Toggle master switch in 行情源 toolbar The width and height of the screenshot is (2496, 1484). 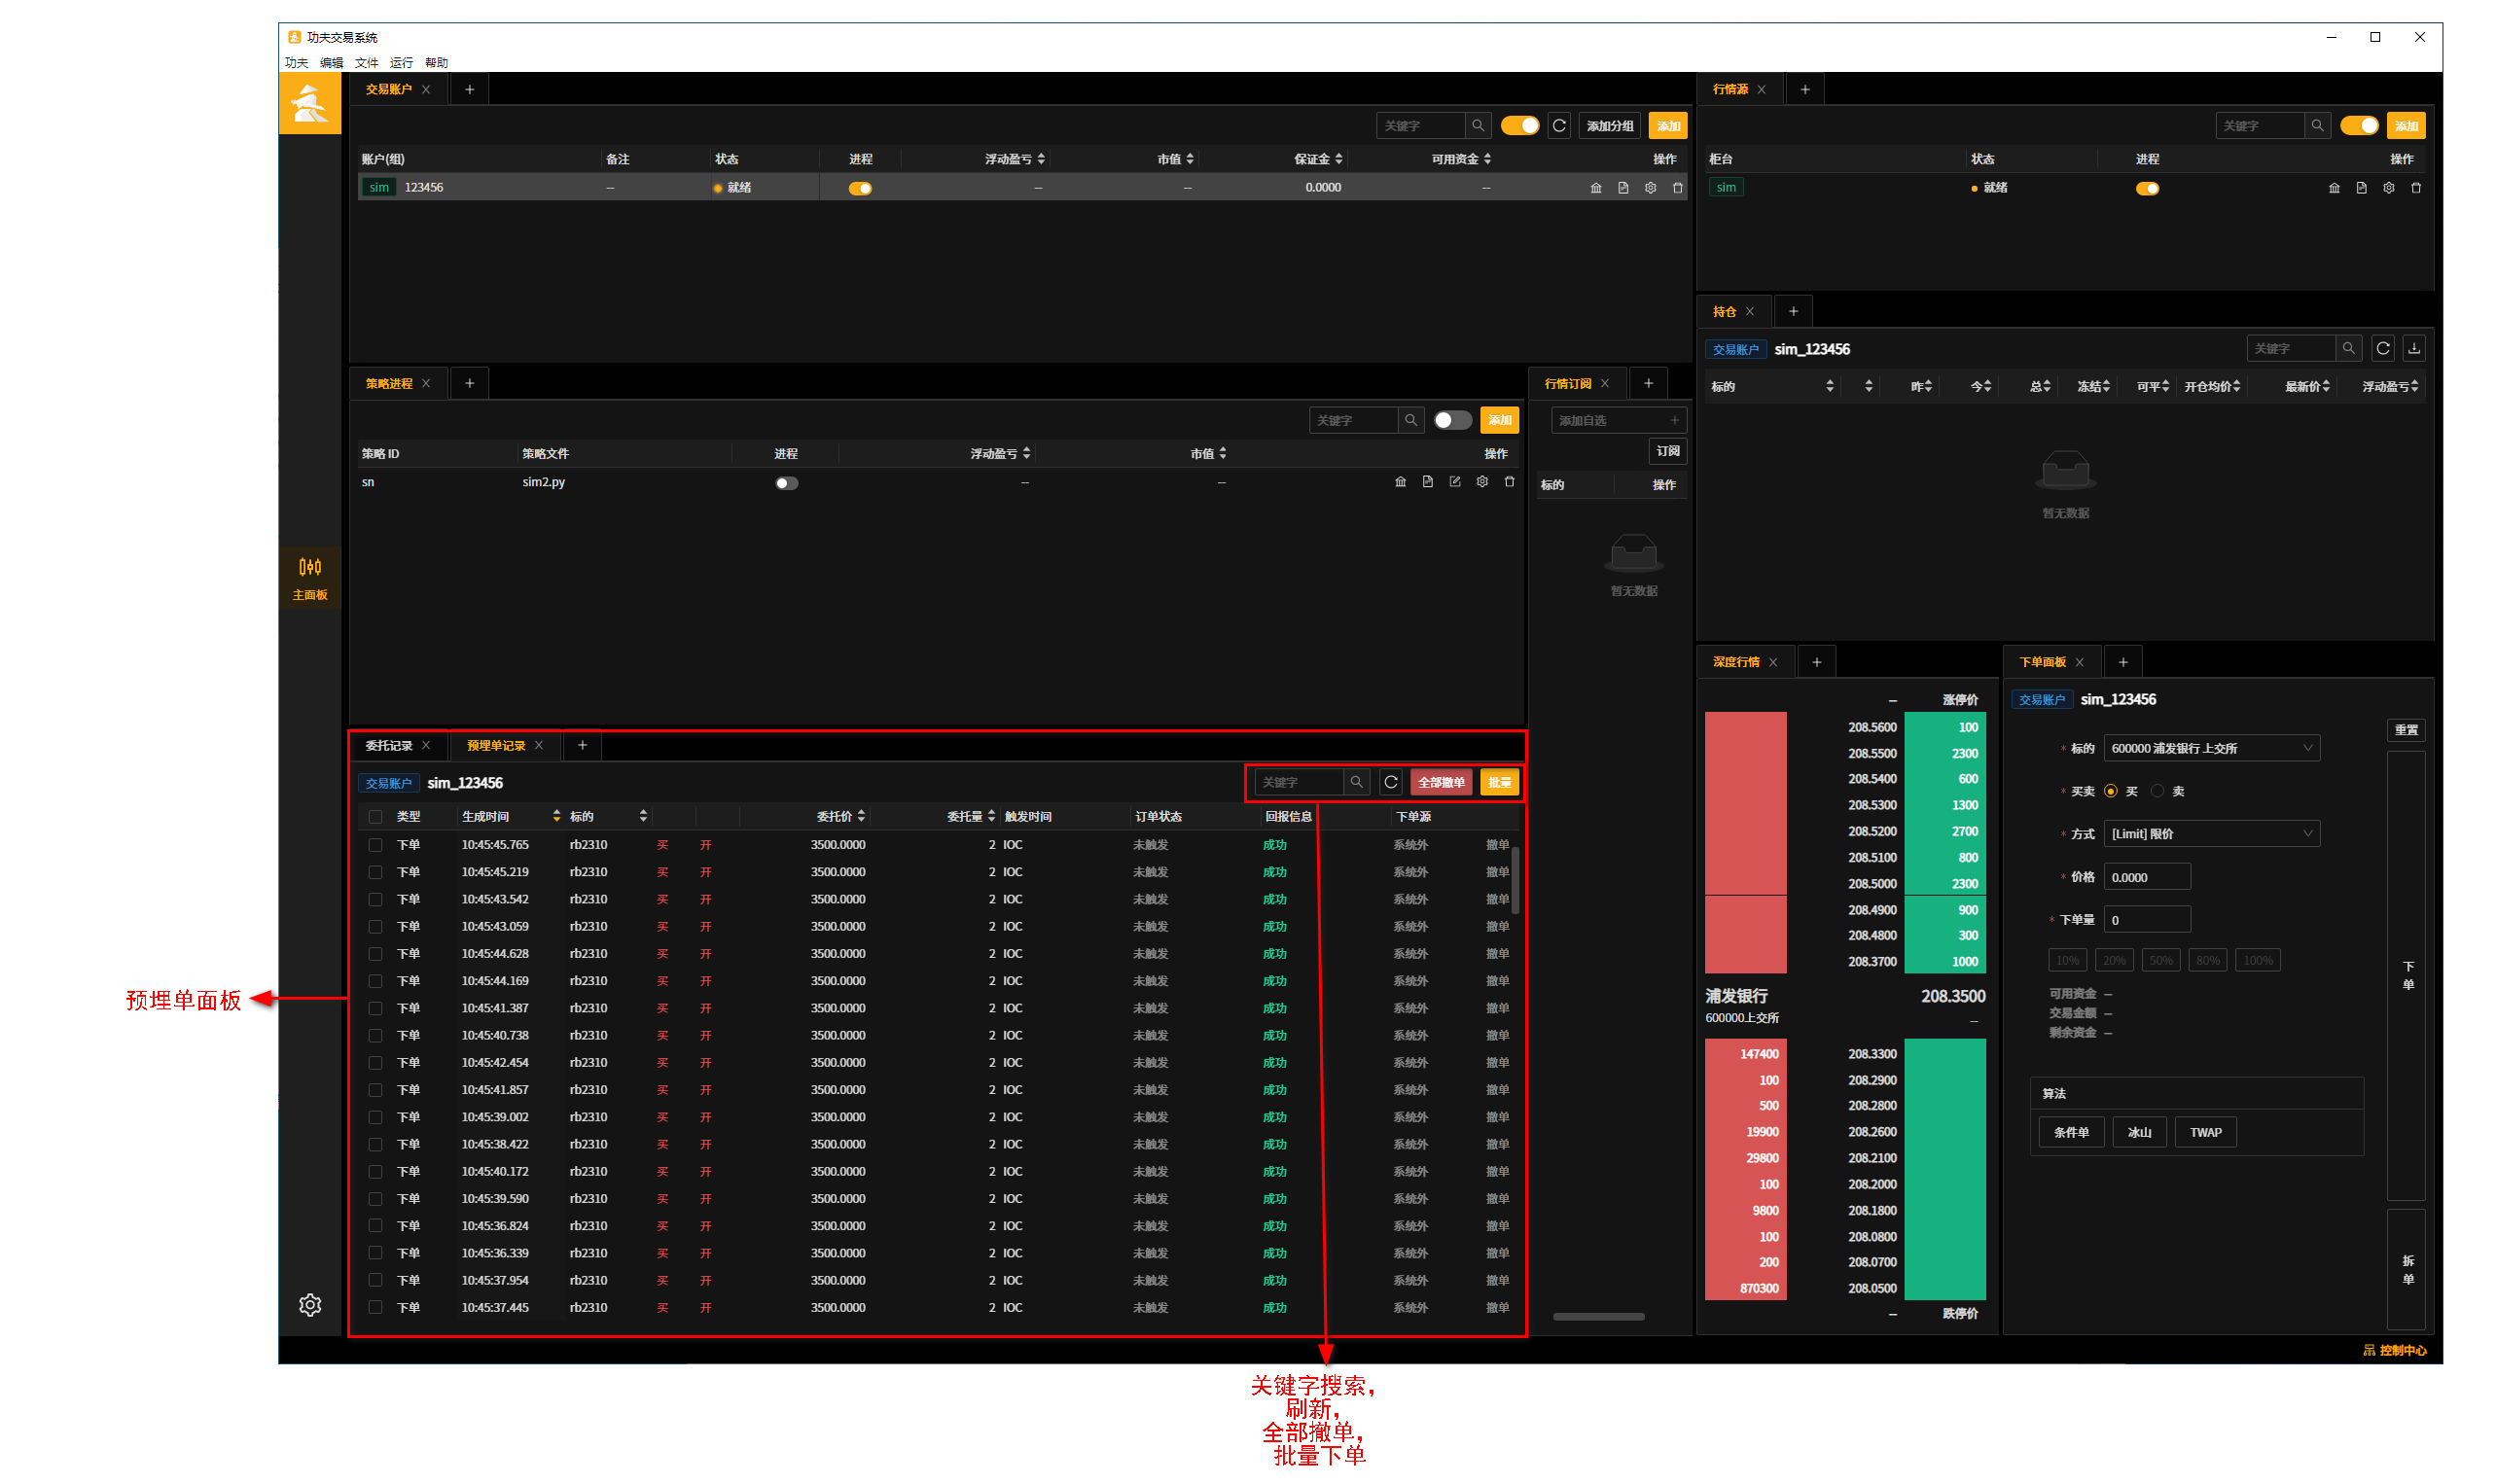[2360, 126]
